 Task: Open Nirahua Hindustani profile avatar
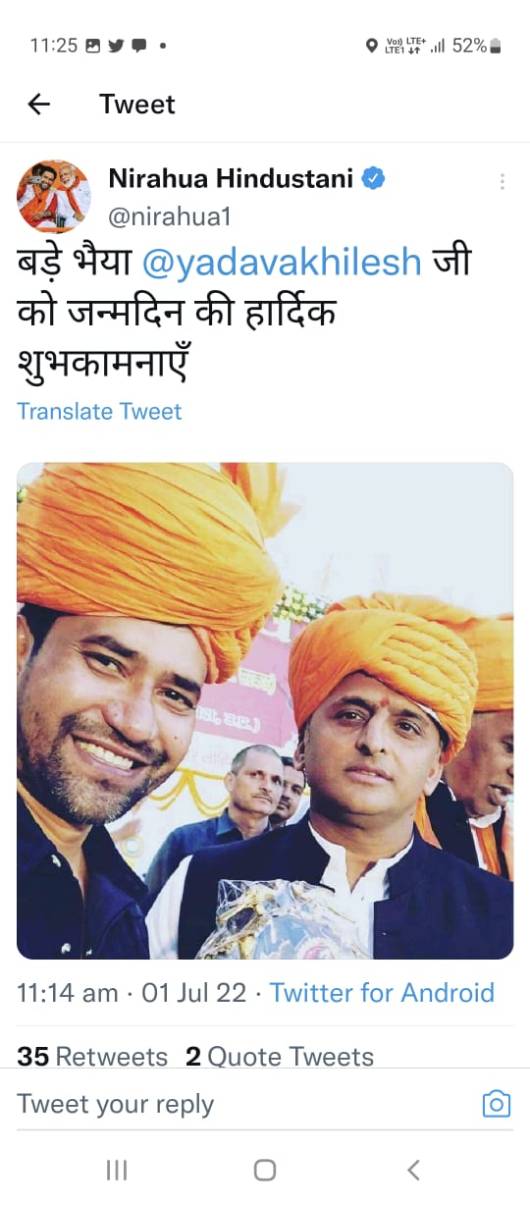pyautogui.click(x=53, y=195)
